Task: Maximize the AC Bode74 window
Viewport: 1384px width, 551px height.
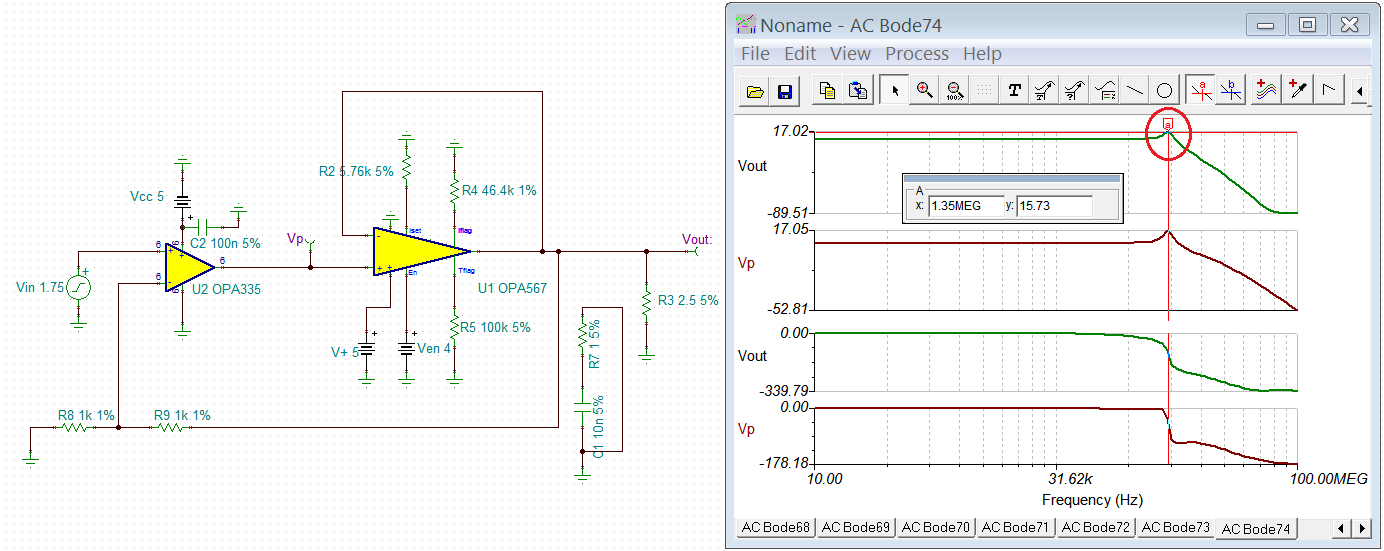Action: click(1307, 24)
